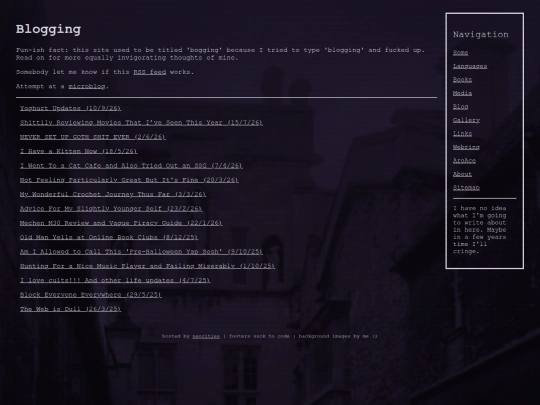Open the RSS feed link
Screen dimensions: 540x405
pos(149,72)
